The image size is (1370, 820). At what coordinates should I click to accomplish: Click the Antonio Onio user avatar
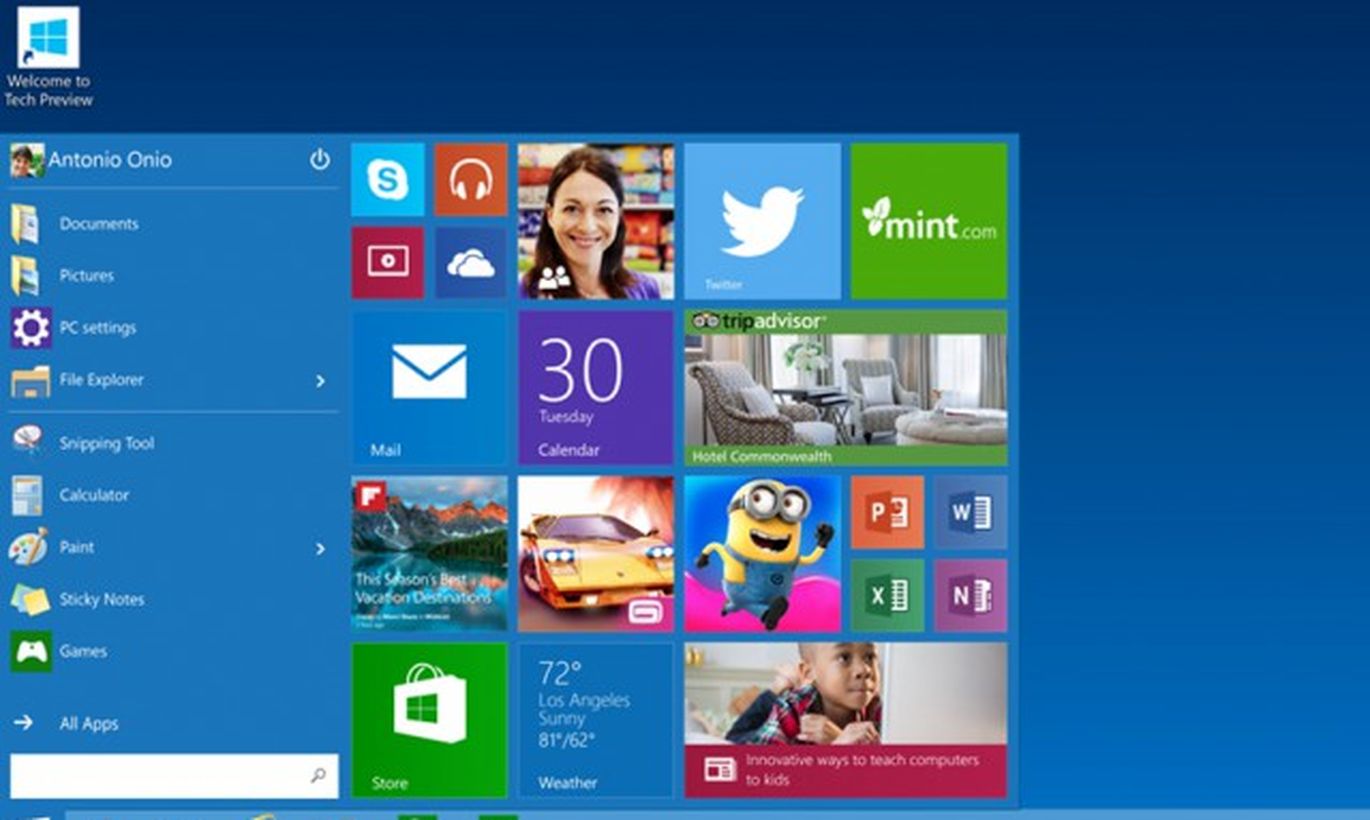27,160
